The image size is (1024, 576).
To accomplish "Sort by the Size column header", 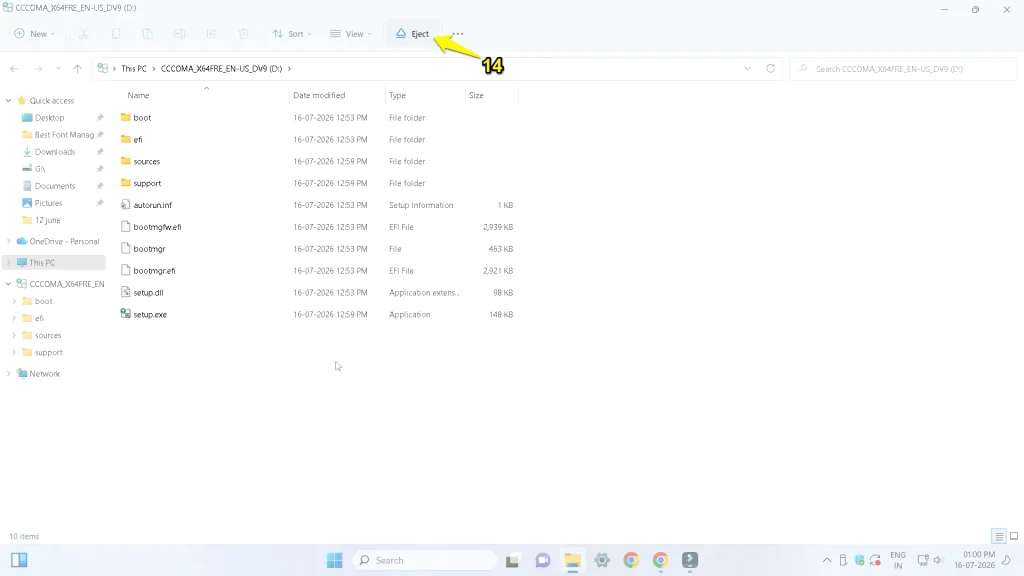I will [476, 95].
